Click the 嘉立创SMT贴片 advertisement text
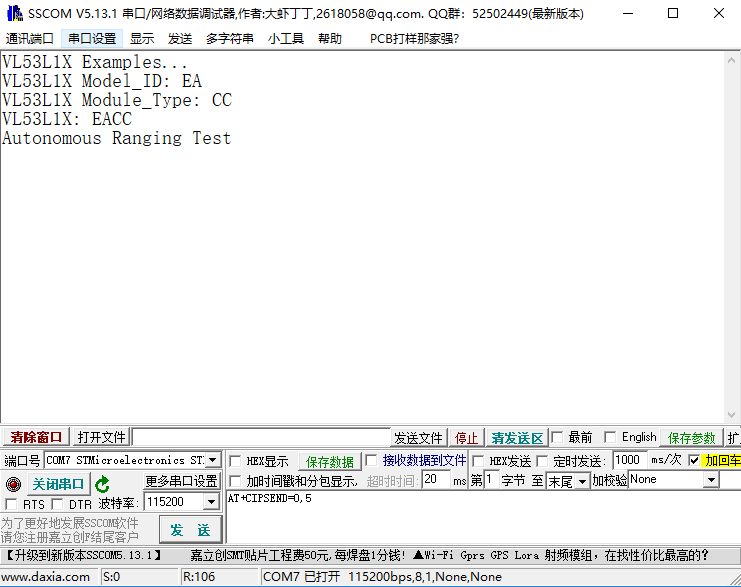The height and width of the screenshot is (587, 741). pyautogui.click(x=298, y=555)
